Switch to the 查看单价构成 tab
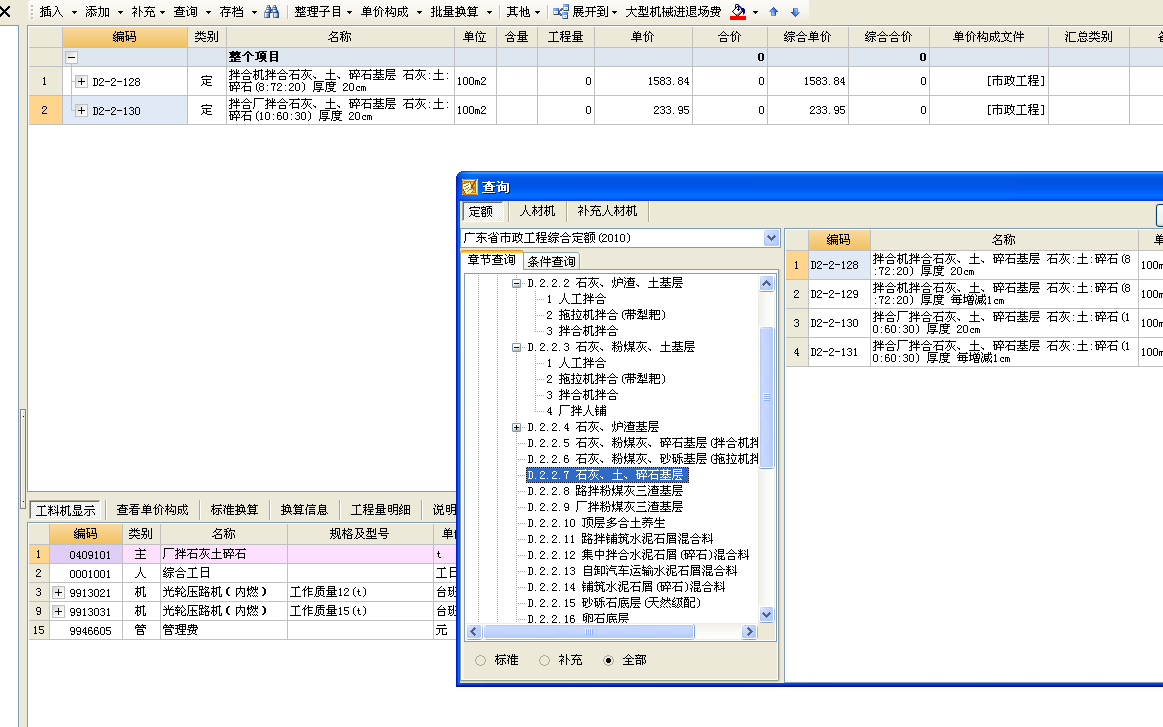Viewport: 1163px width, 727px height. pos(152,510)
